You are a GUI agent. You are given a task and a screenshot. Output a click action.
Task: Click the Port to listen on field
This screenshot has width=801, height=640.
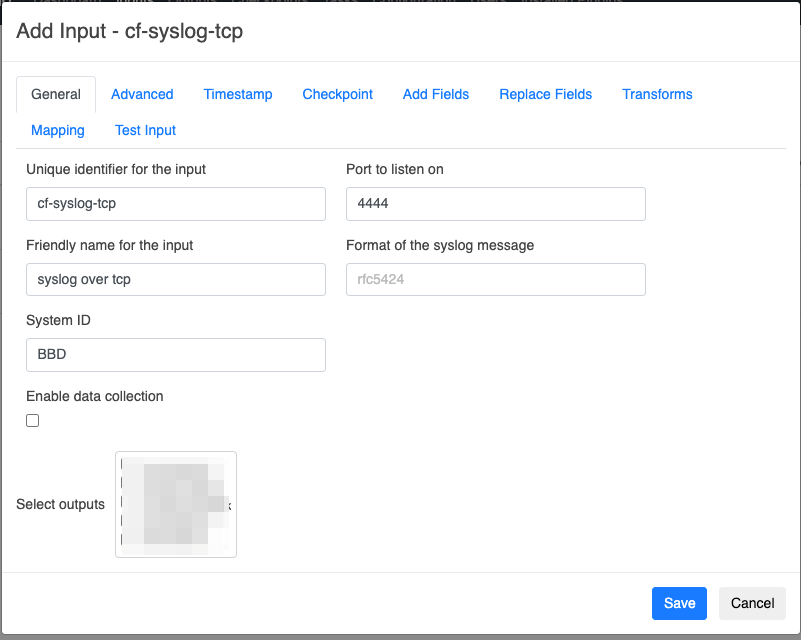(x=495, y=204)
